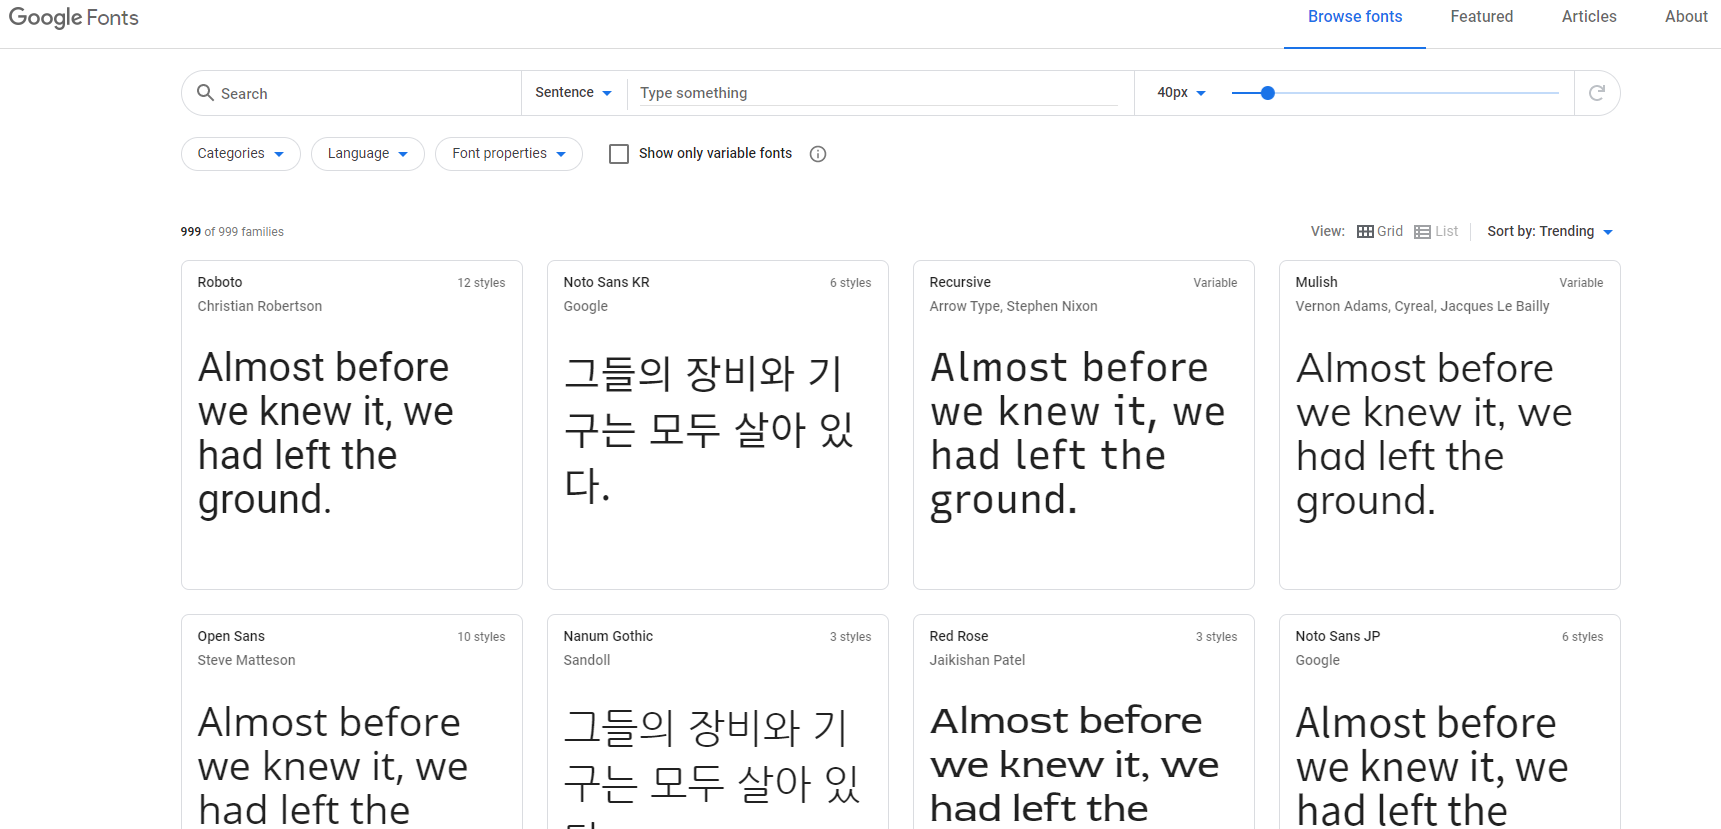Expand the Font properties filter
This screenshot has width=1721, height=829.
click(509, 154)
